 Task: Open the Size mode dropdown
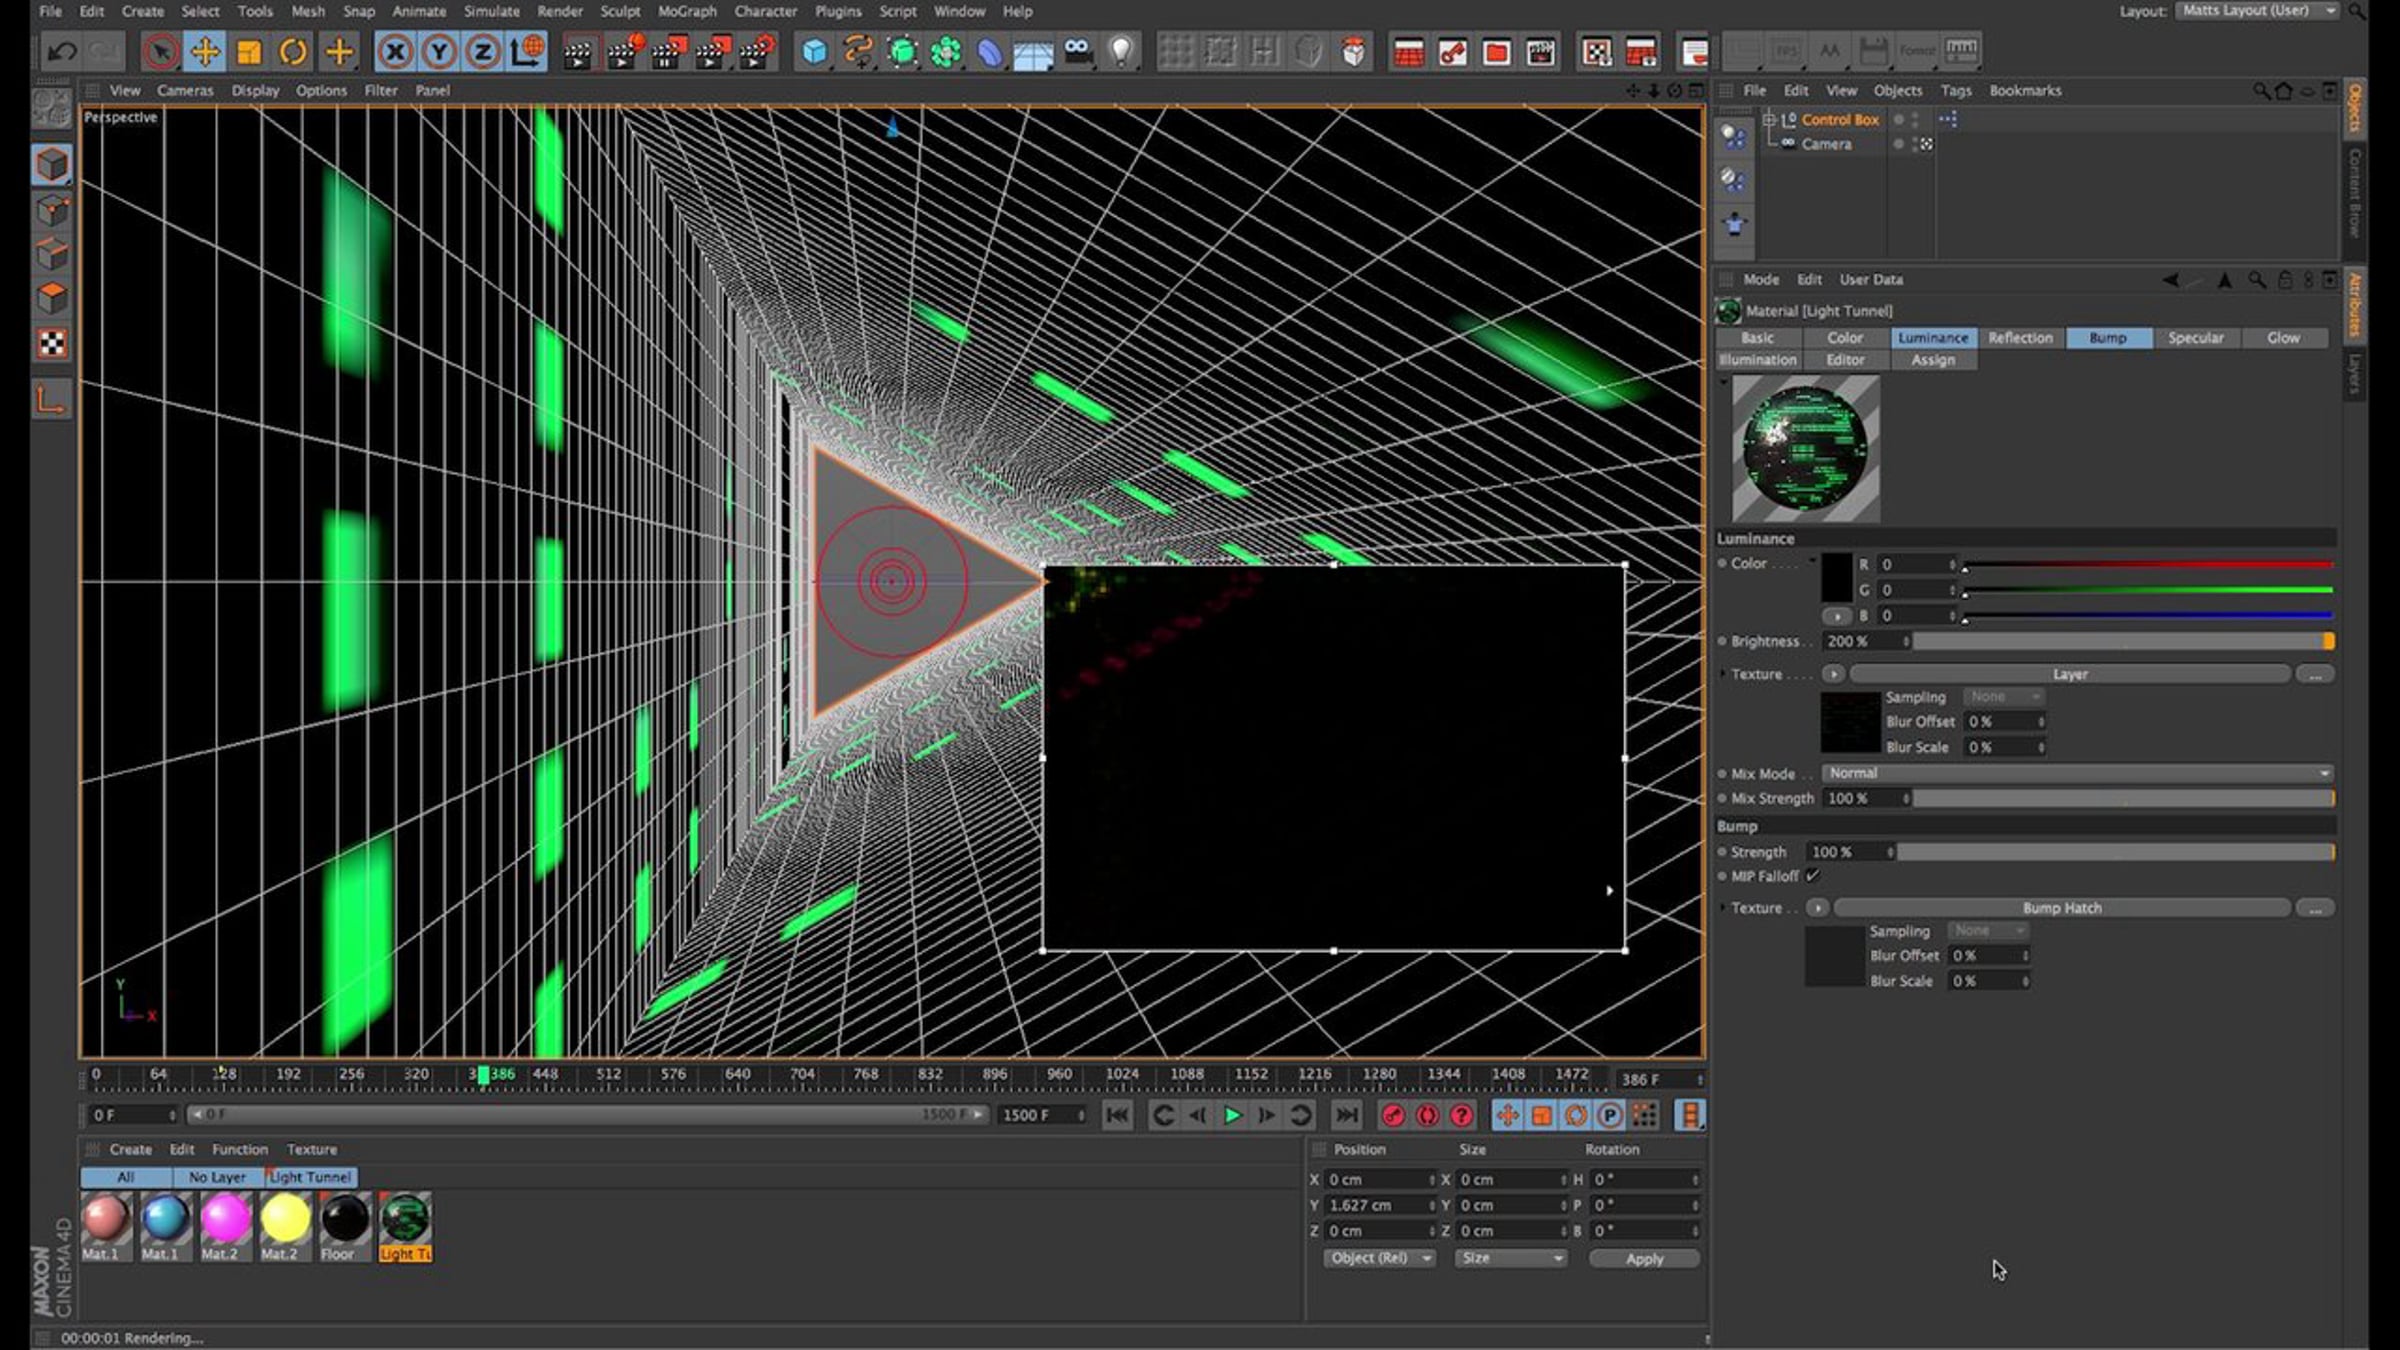pyautogui.click(x=1511, y=1258)
